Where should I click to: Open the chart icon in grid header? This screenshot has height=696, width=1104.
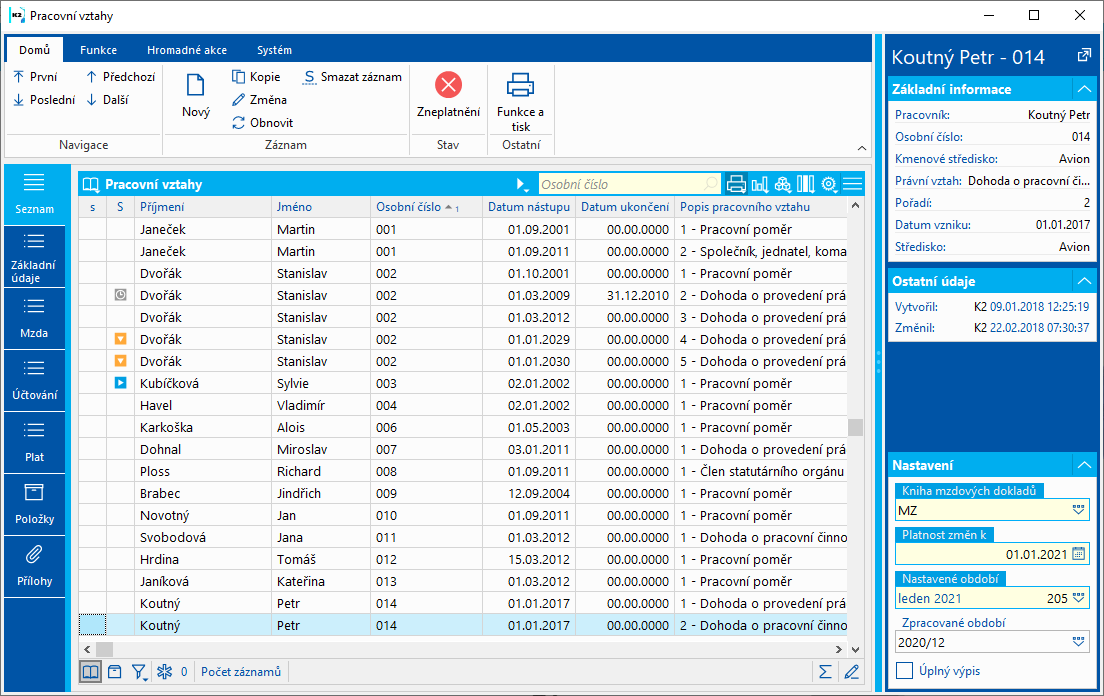pyautogui.click(x=760, y=184)
